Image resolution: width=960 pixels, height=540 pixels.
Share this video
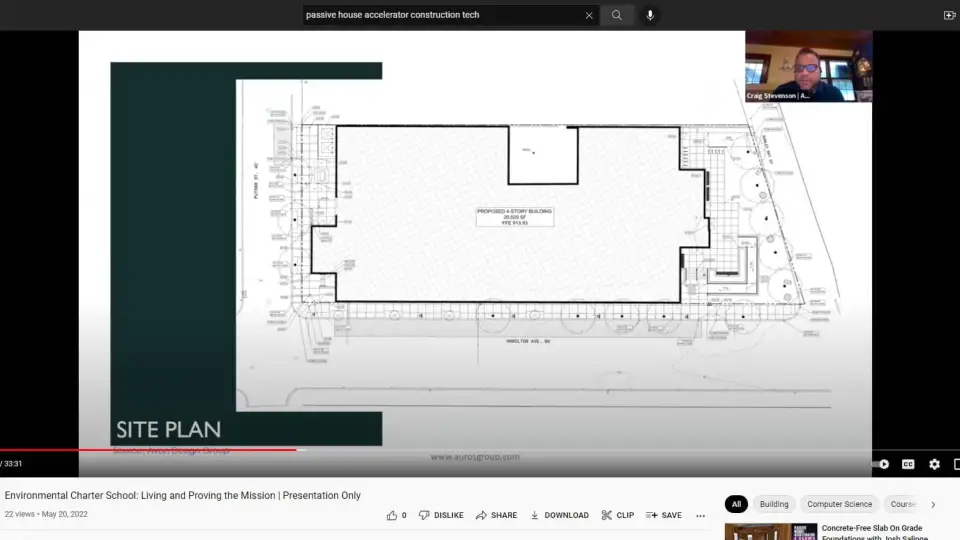[496, 515]
